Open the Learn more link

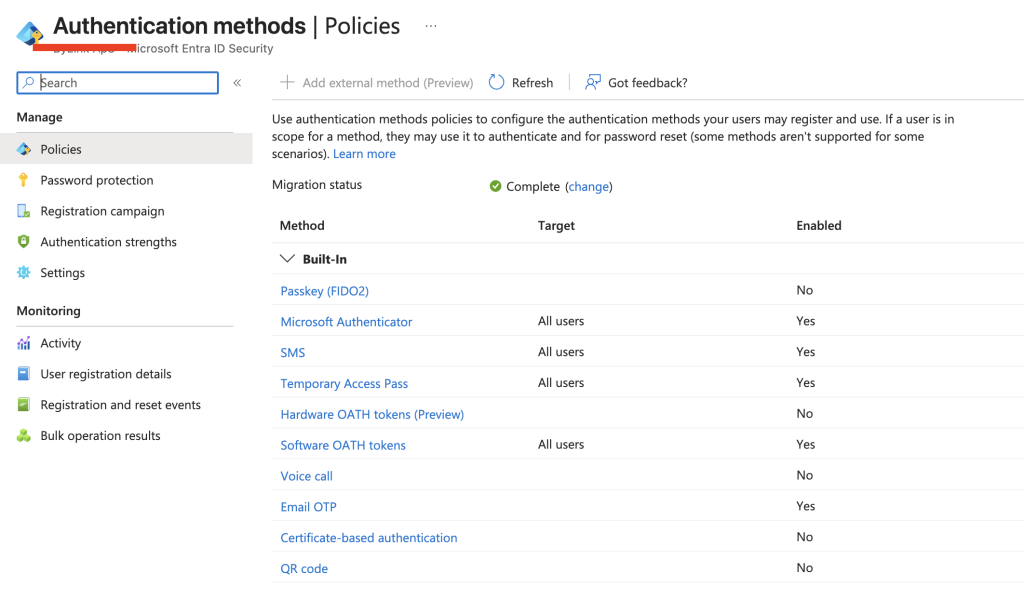point(364,154)
